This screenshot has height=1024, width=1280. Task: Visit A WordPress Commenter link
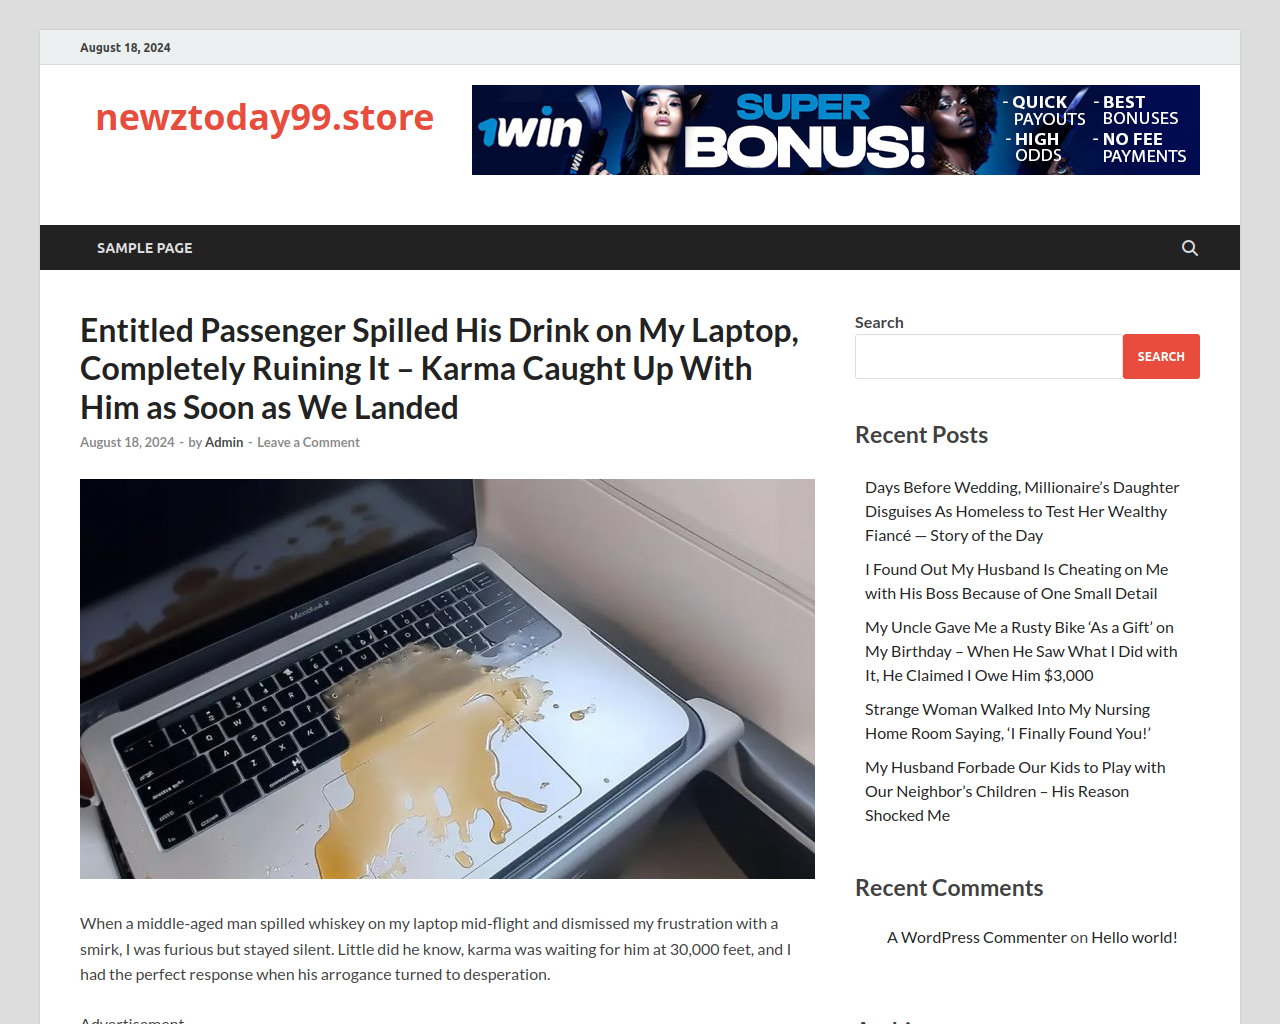pyautogui.click(x=977, y=937)
